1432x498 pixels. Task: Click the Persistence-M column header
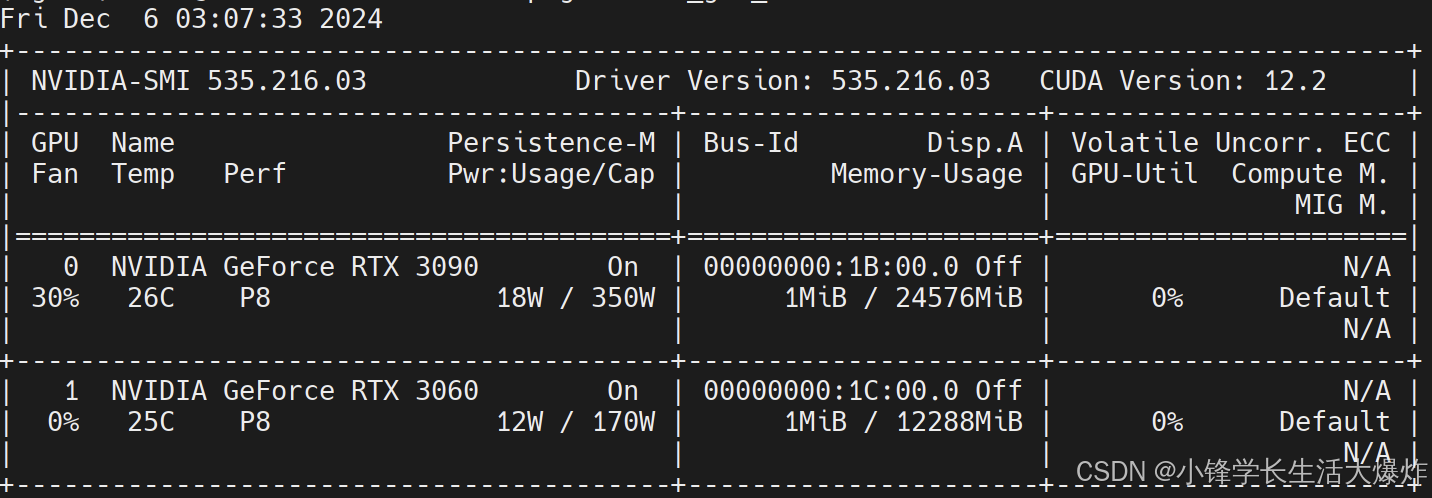(551, 143)
